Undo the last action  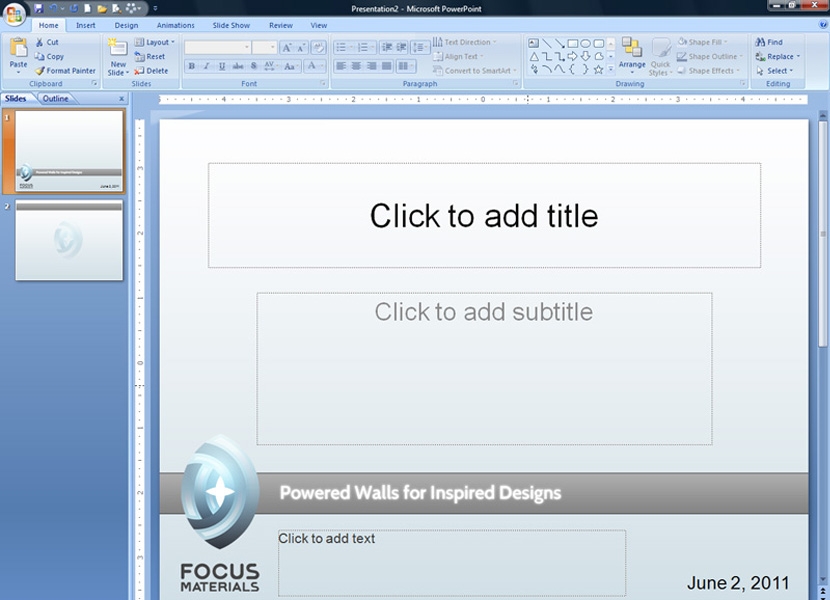coord(53,8)
